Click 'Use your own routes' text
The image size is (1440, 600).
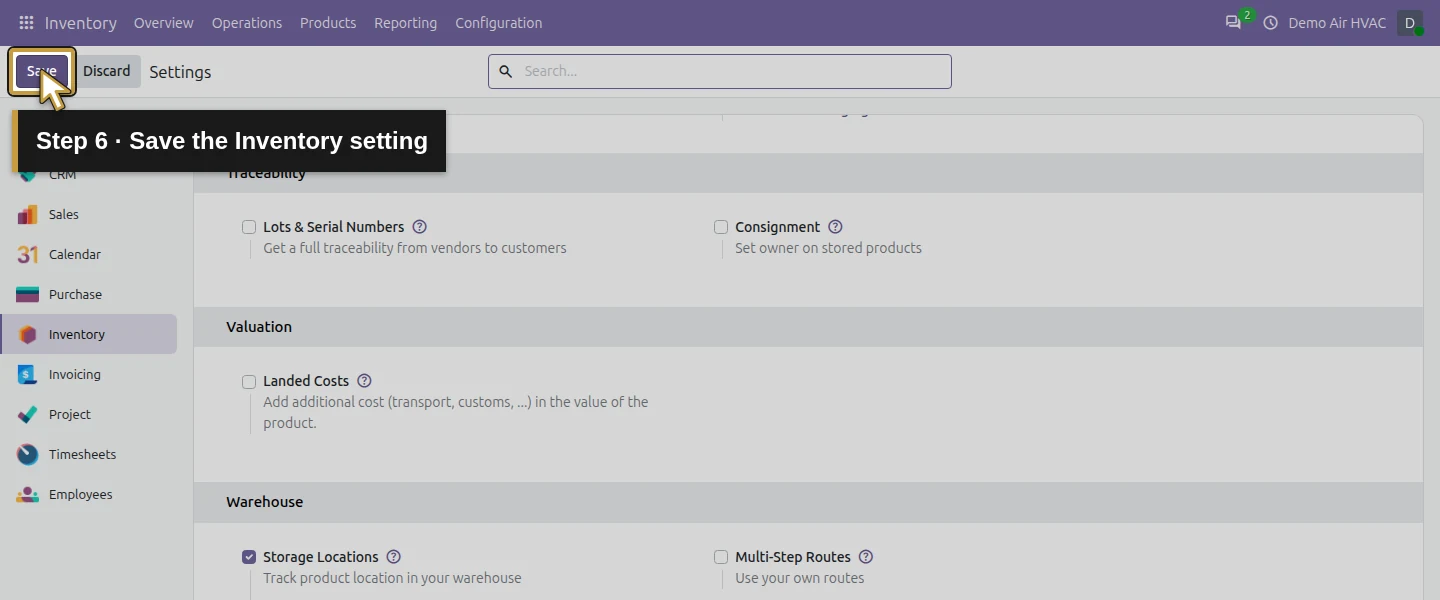click(x=800, y=578)
